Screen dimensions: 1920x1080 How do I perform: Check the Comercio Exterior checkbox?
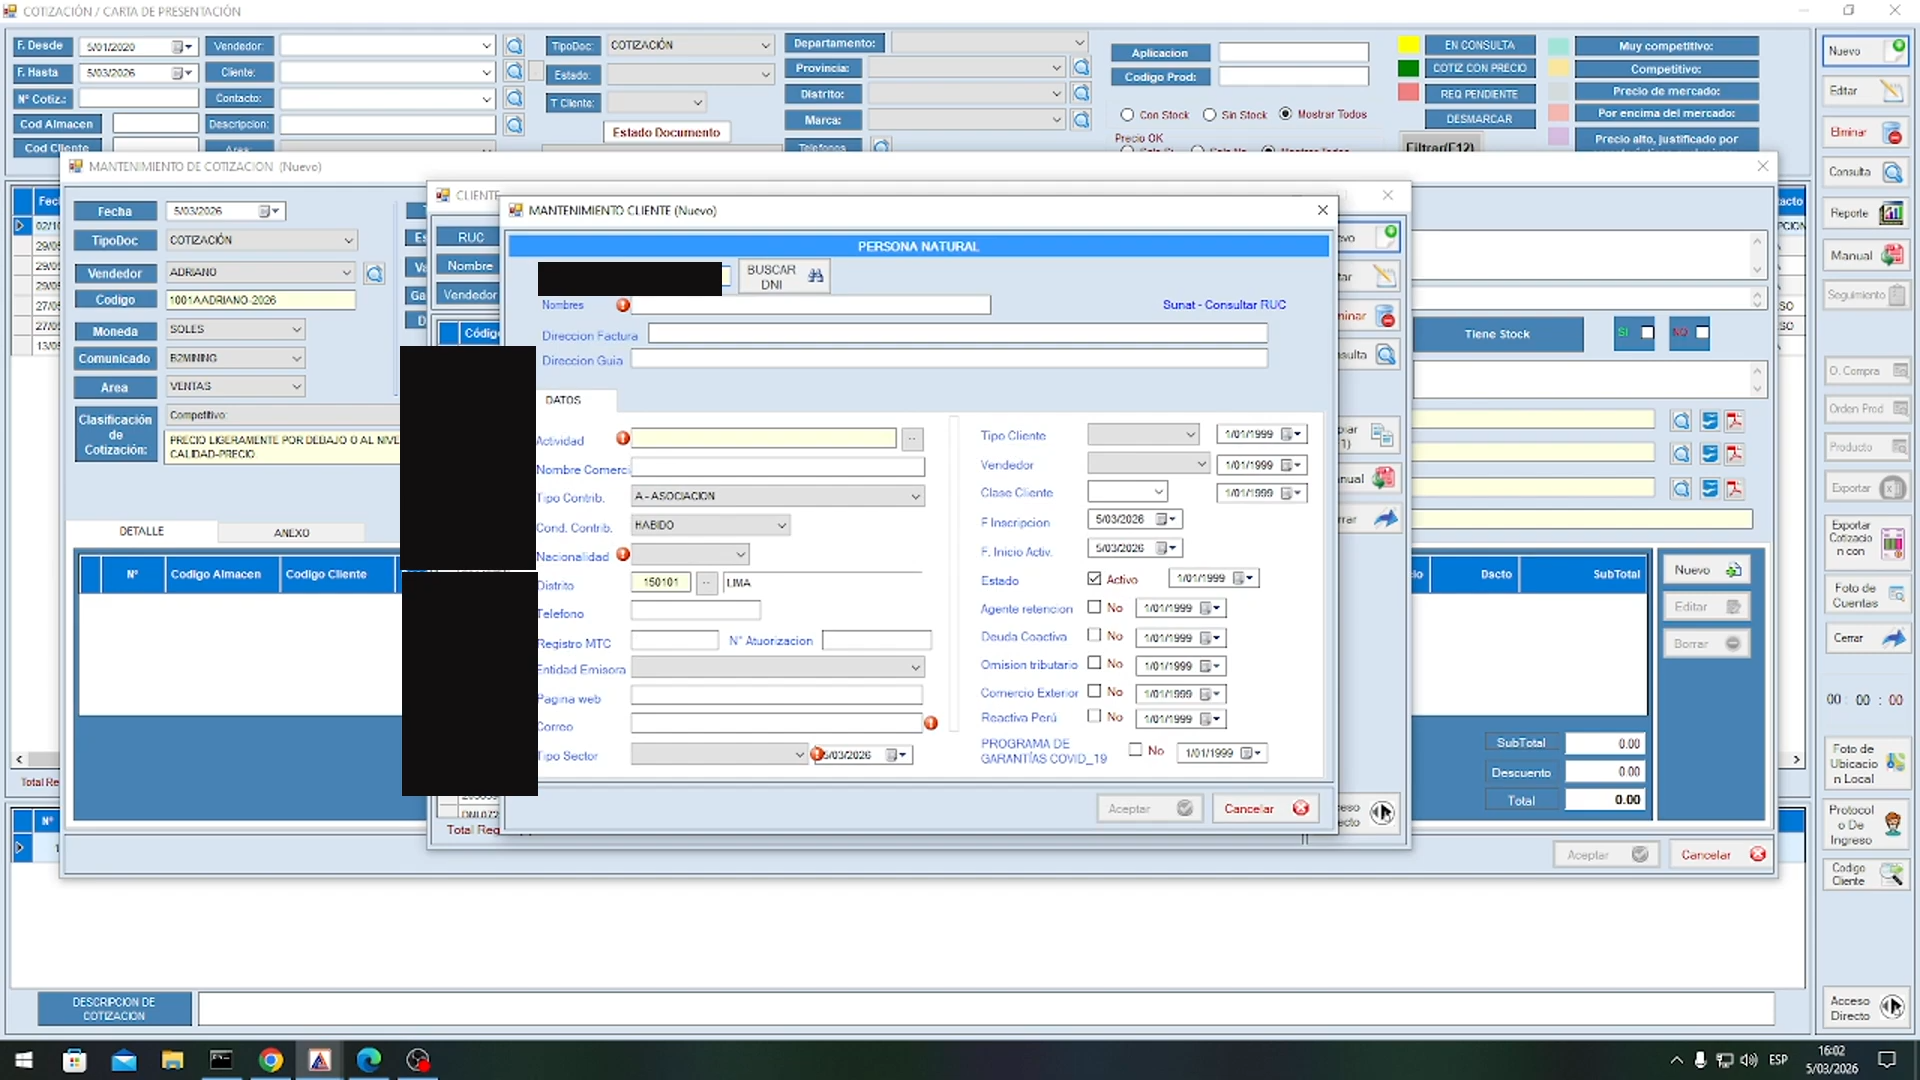[x=1094, y=691]
